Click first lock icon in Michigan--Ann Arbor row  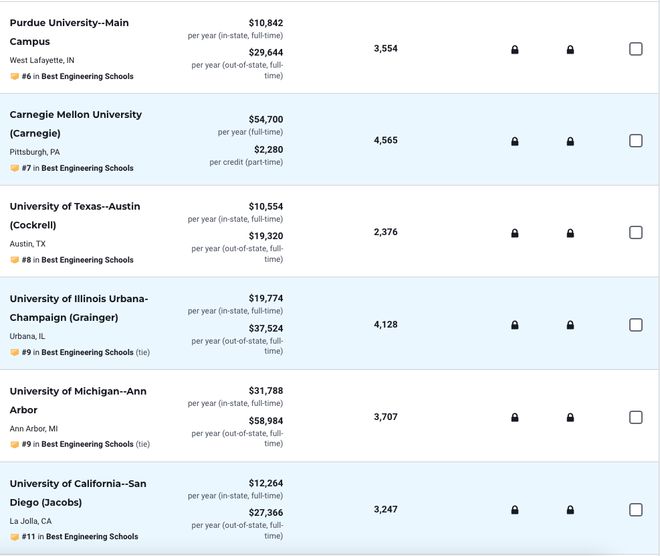click(x=514, y=418)
